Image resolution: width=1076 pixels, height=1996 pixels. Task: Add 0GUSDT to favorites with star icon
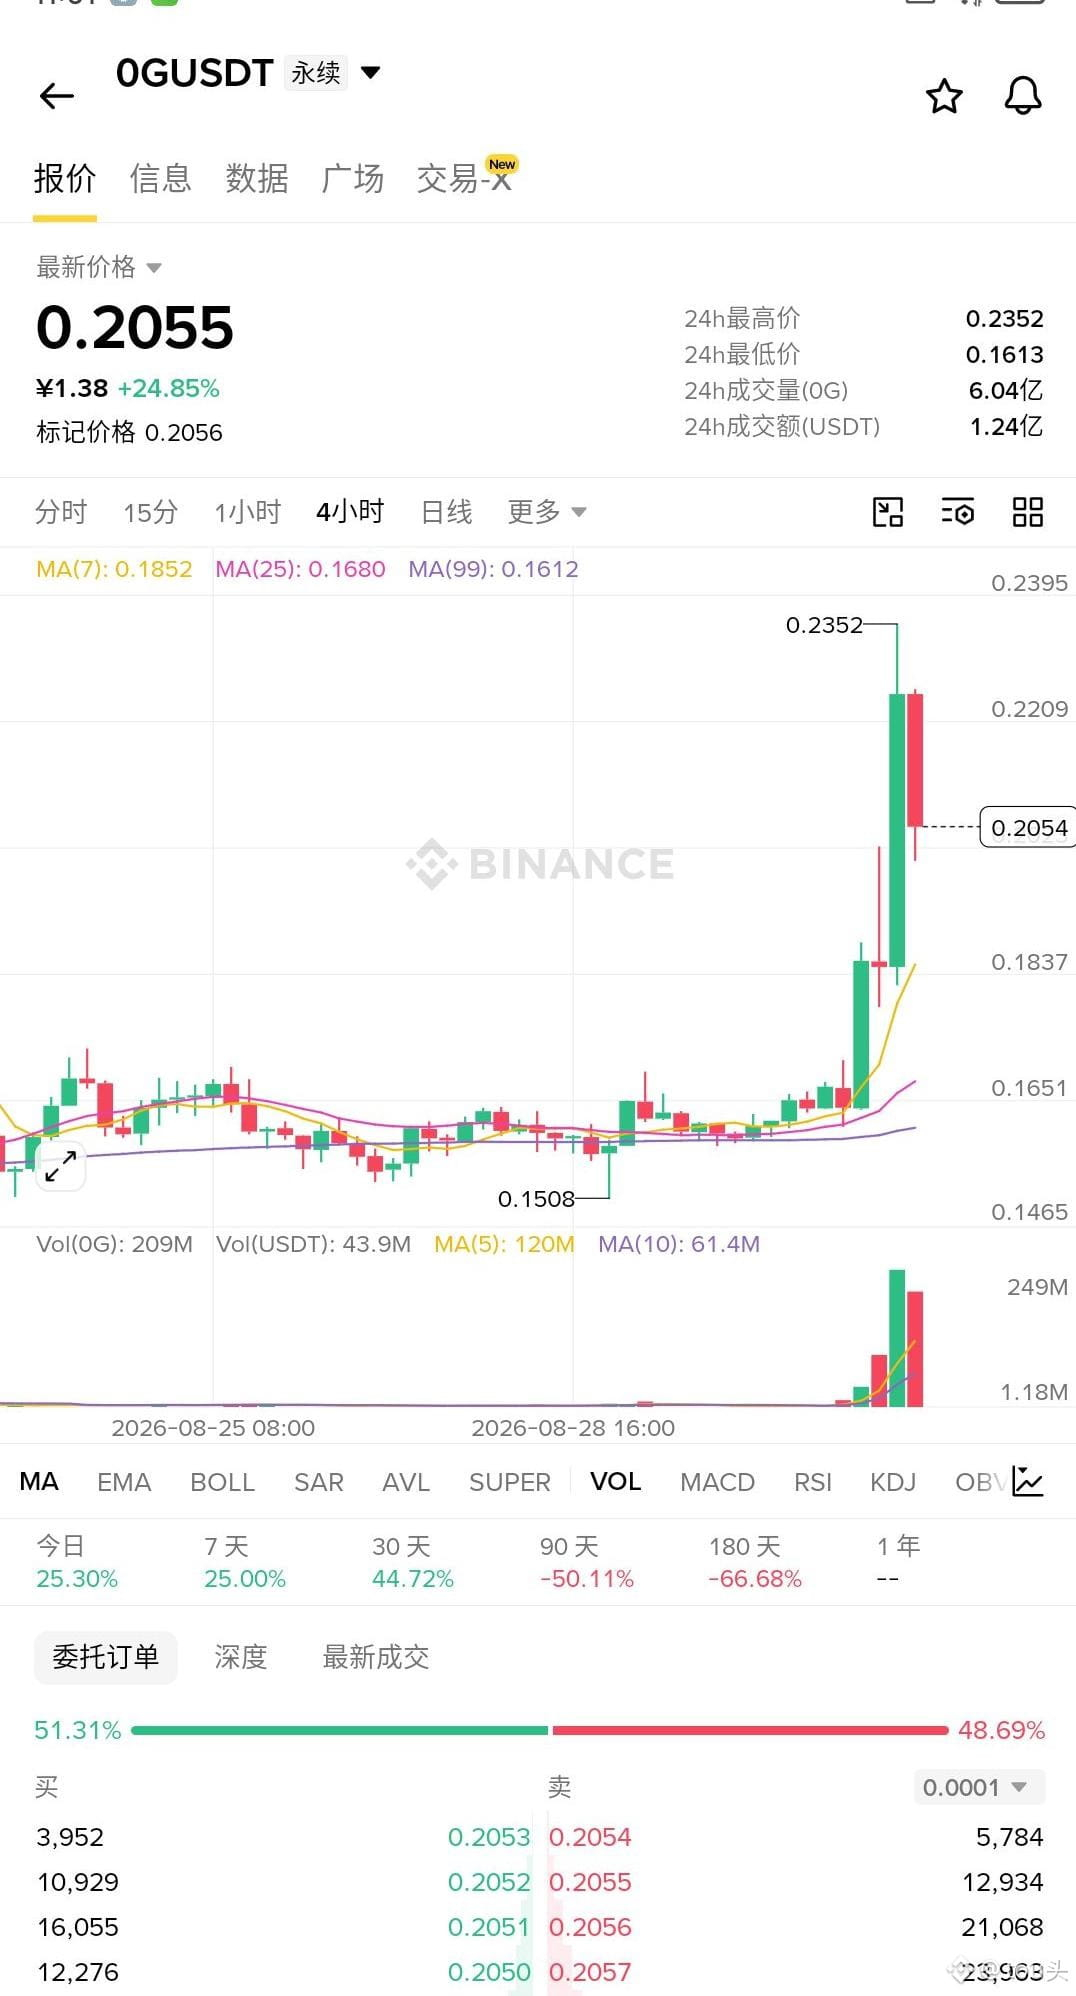point(944,96)
